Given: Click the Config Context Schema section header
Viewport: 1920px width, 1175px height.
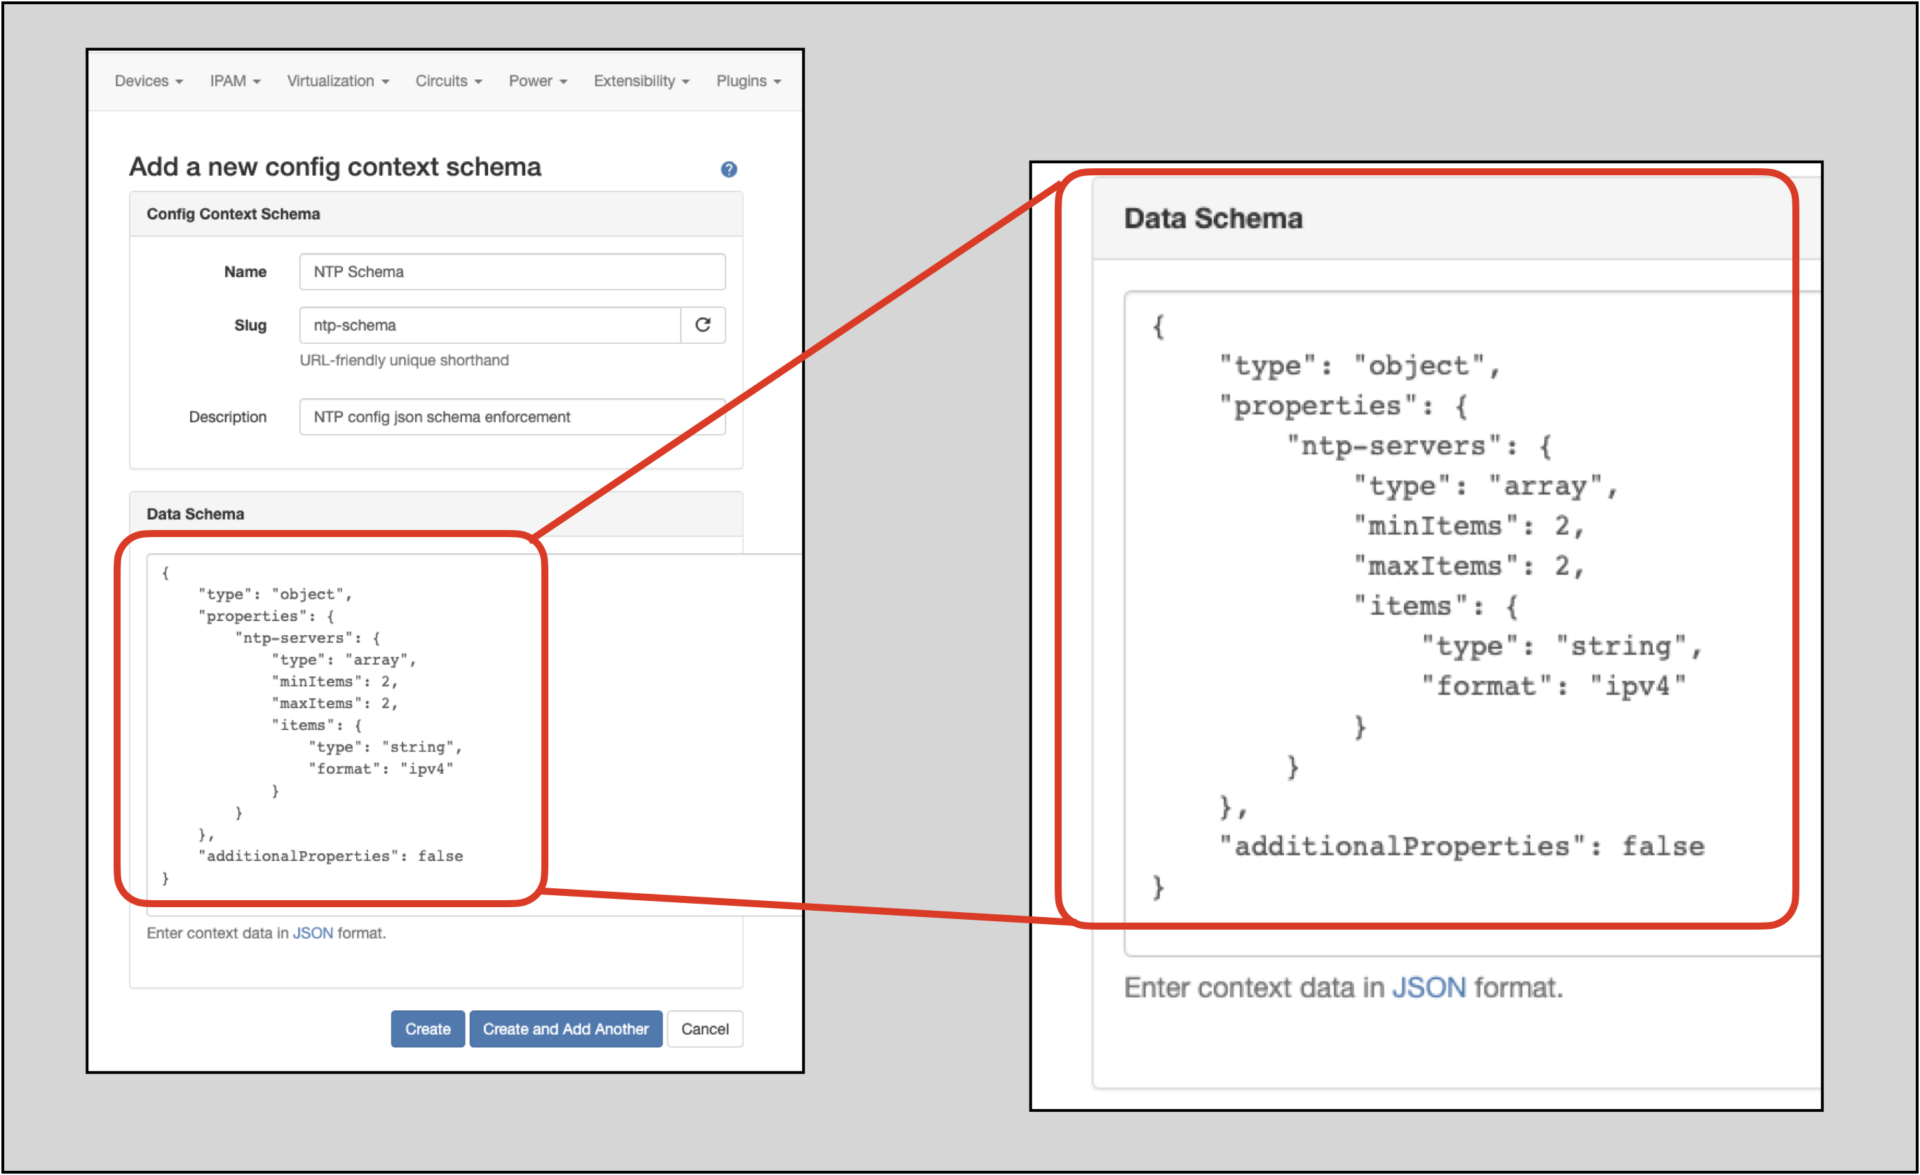Looking at the screenshot, I should click(233, 213).
